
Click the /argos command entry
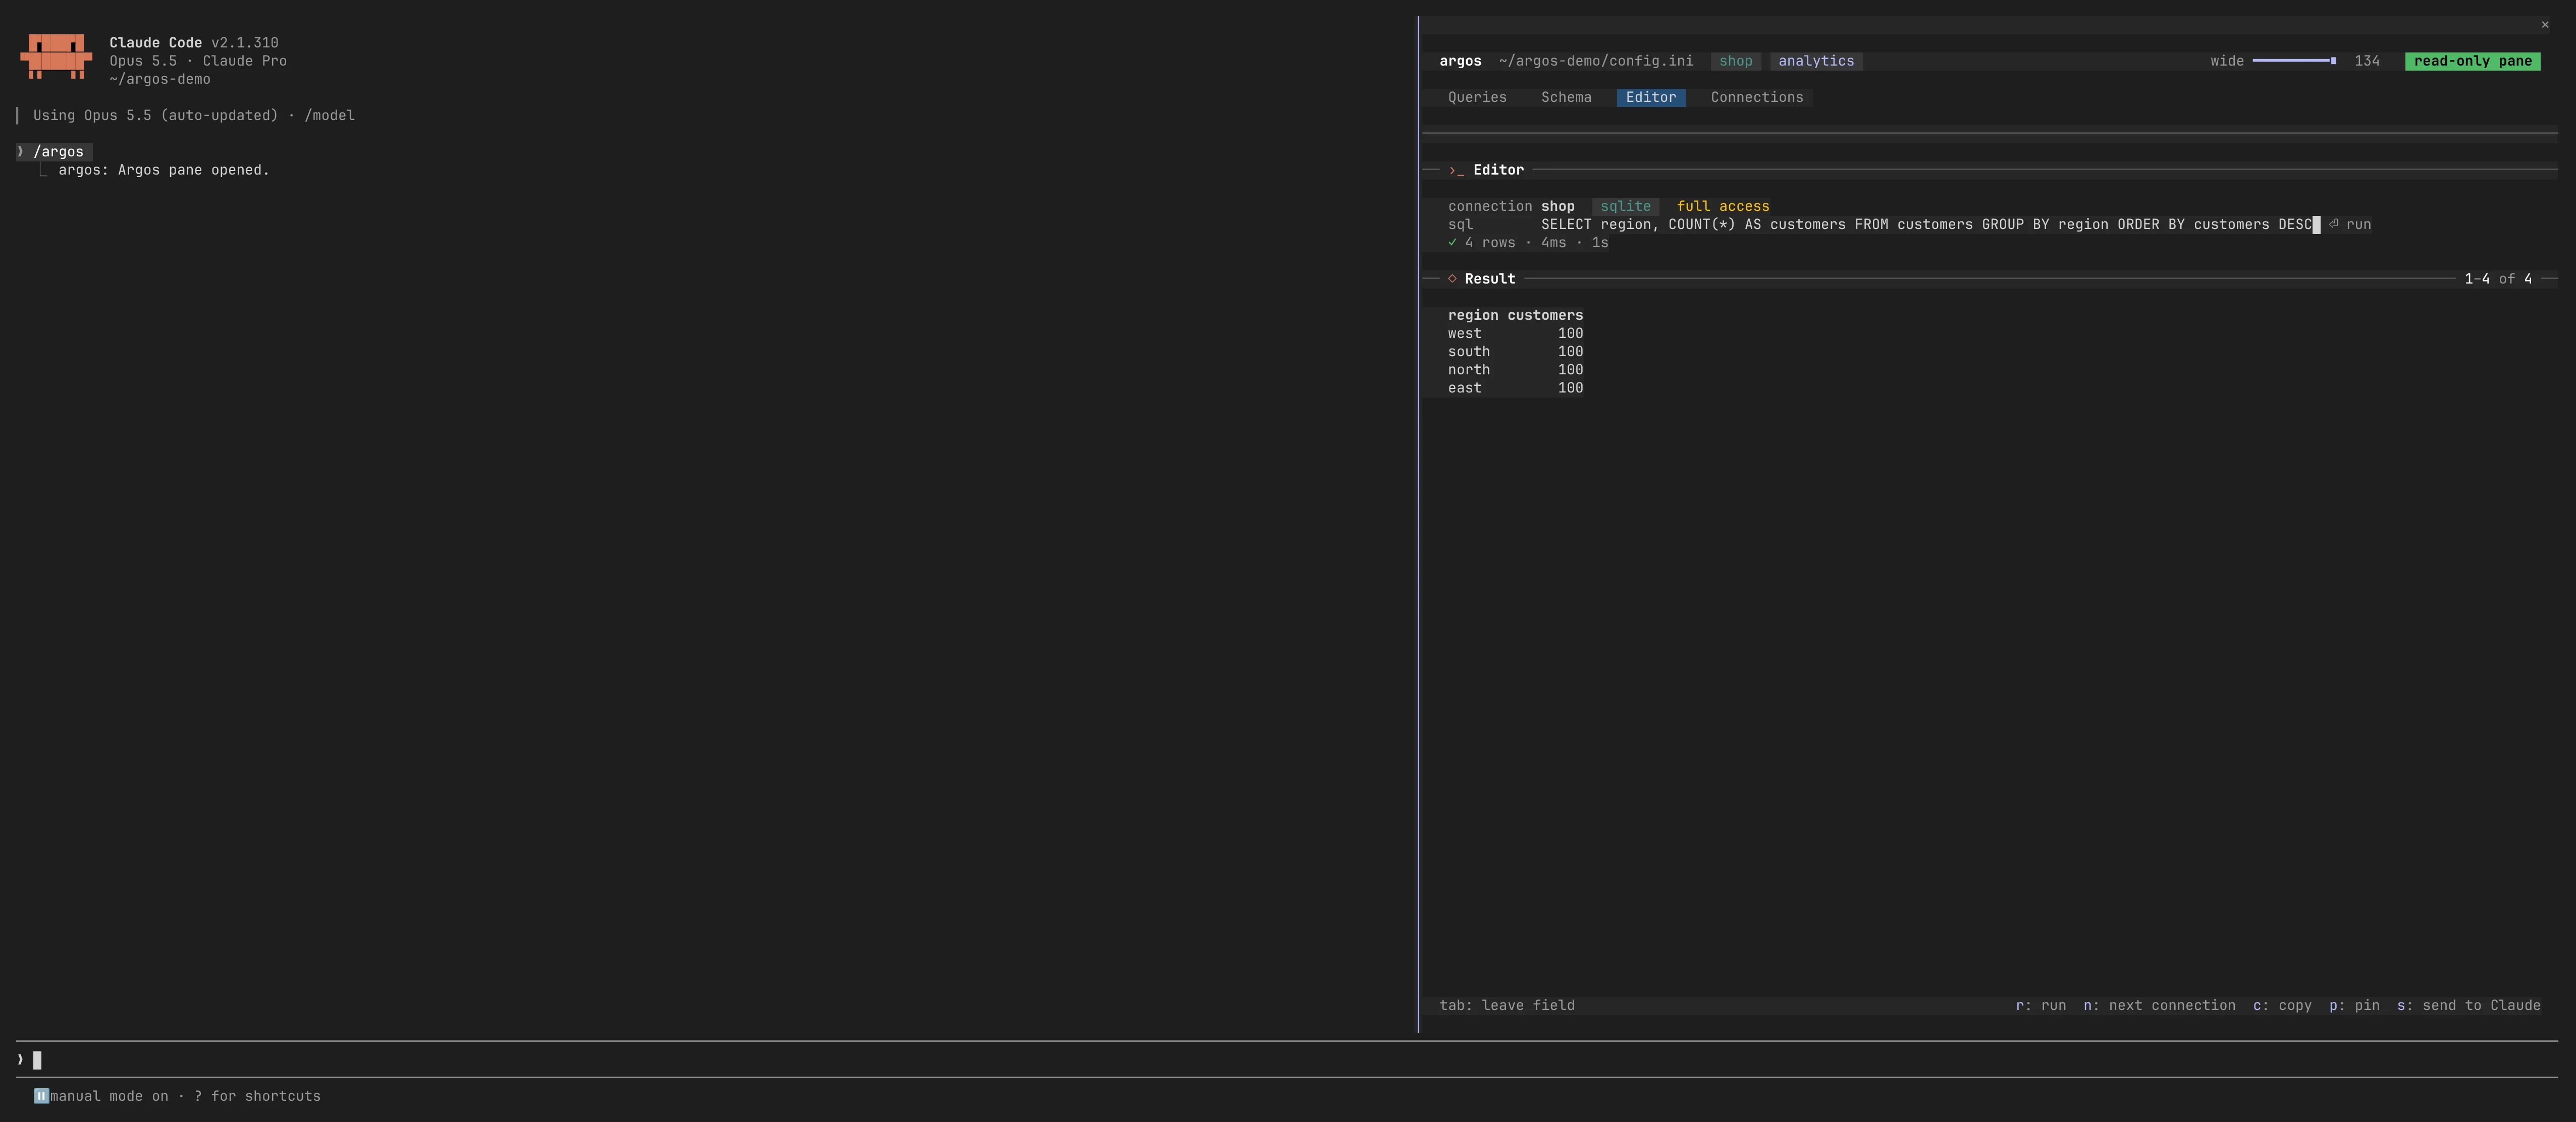[58, 152]
